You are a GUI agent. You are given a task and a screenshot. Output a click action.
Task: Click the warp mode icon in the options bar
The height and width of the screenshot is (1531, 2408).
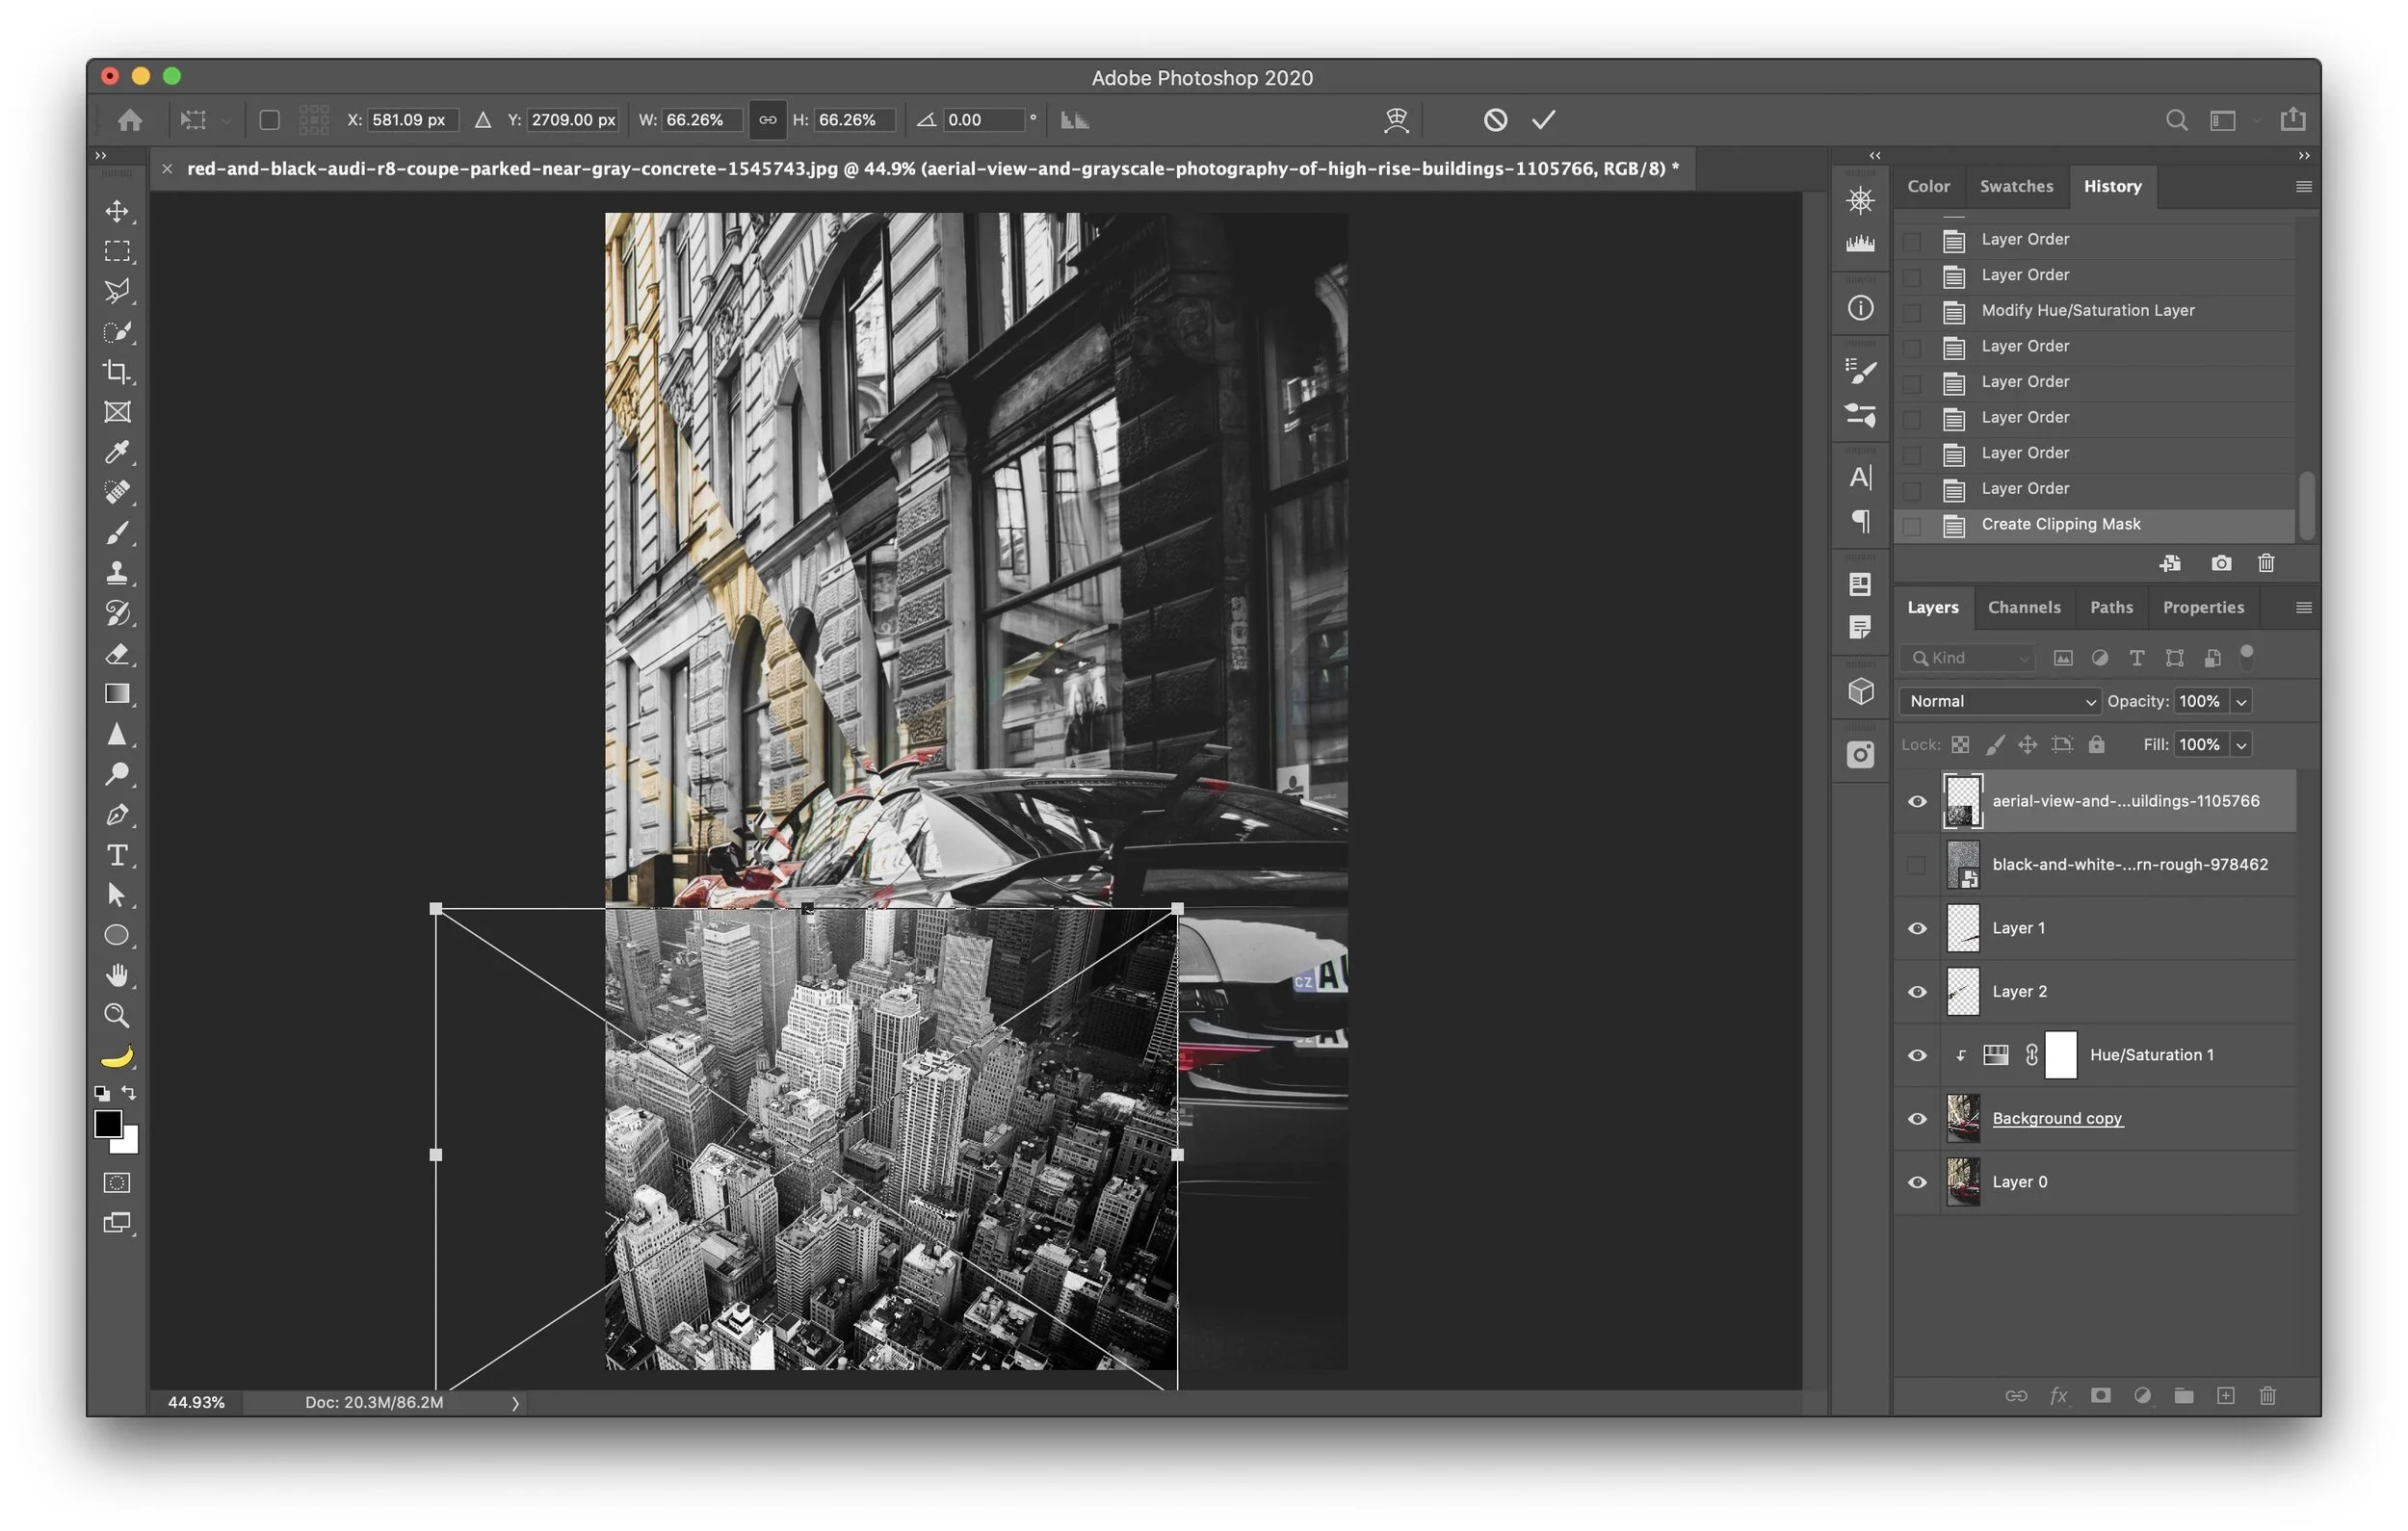pyautogui.click(x=1396, y=120)
